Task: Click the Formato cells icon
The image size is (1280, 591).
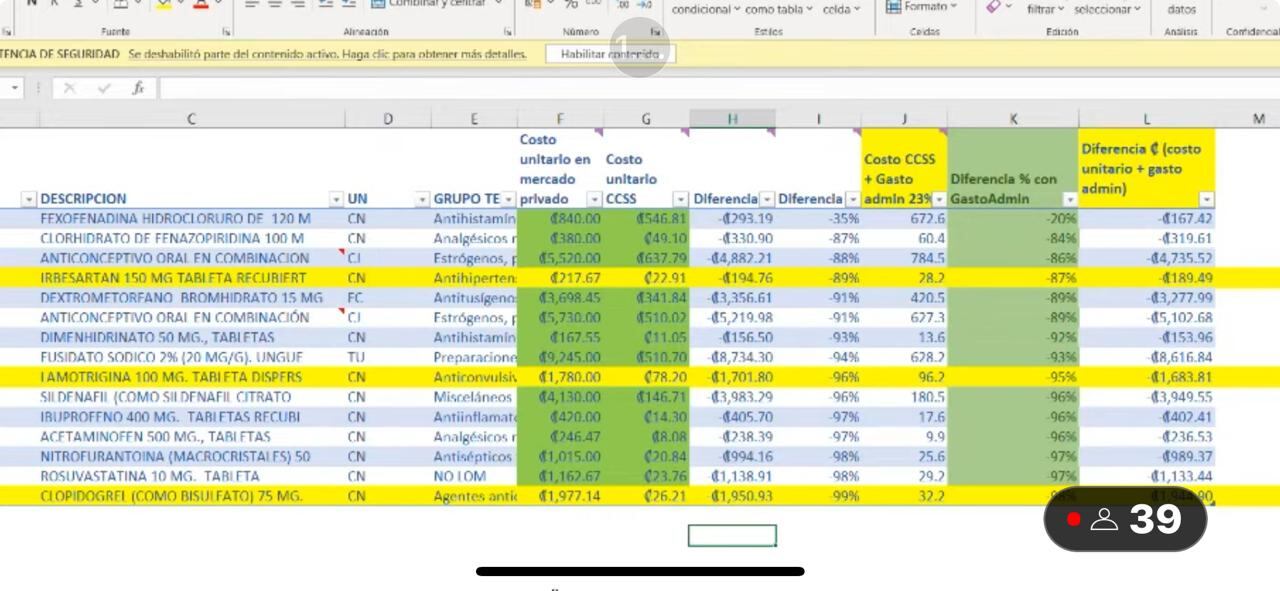Action: click(x=895, y=7)
